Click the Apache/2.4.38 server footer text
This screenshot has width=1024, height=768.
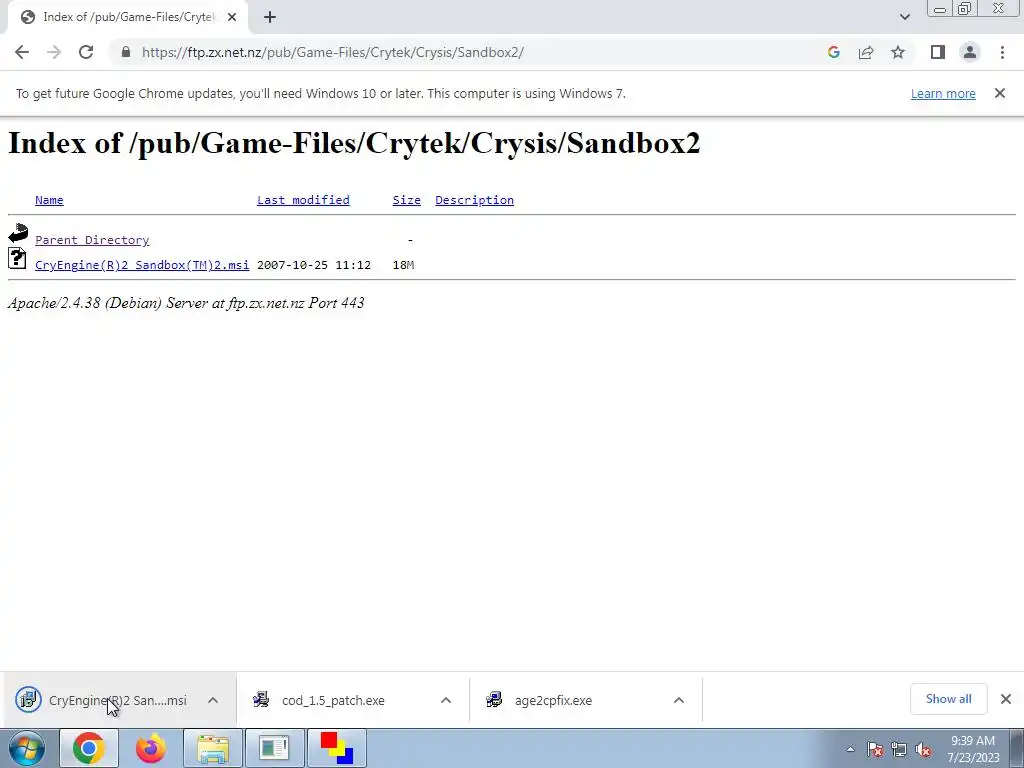186,302
